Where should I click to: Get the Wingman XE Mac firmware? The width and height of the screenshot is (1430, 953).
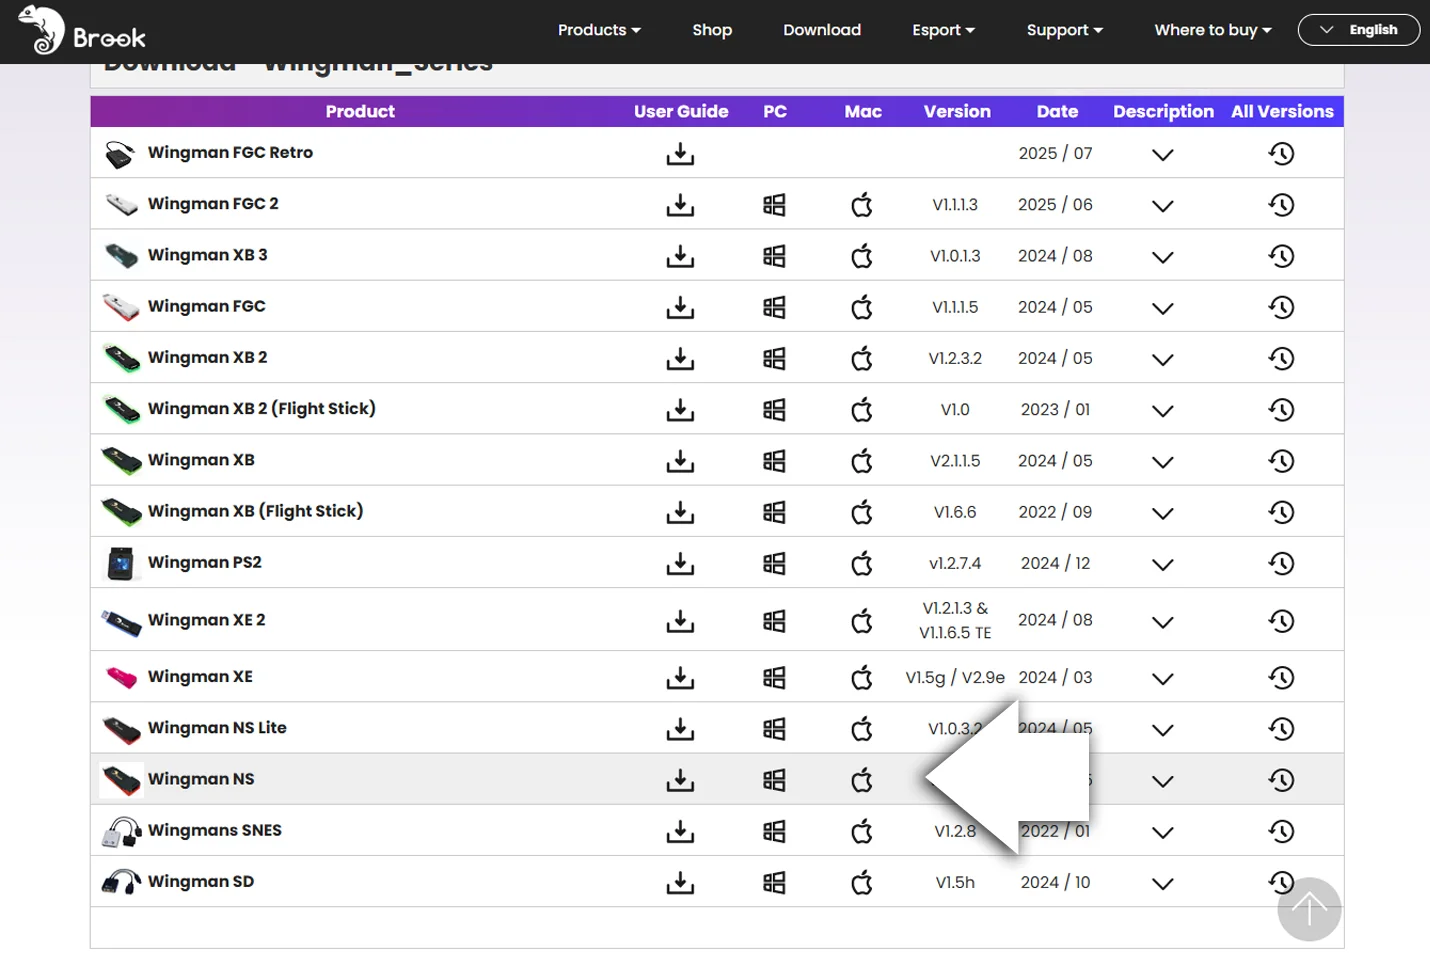coord(862,678)
